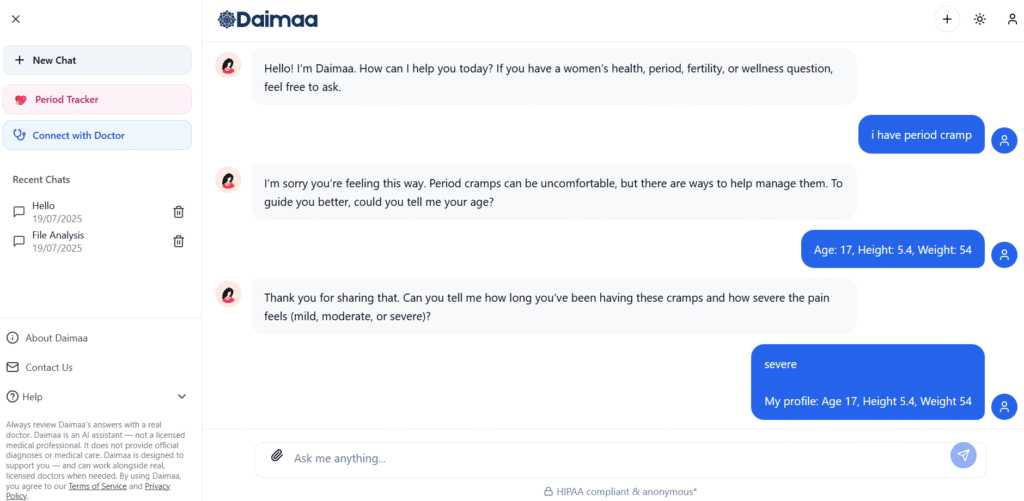Toggle light/dark theme with sun icon
Image resolution: width=1024 pixels, height=501 pixels.
pos(980,19)
